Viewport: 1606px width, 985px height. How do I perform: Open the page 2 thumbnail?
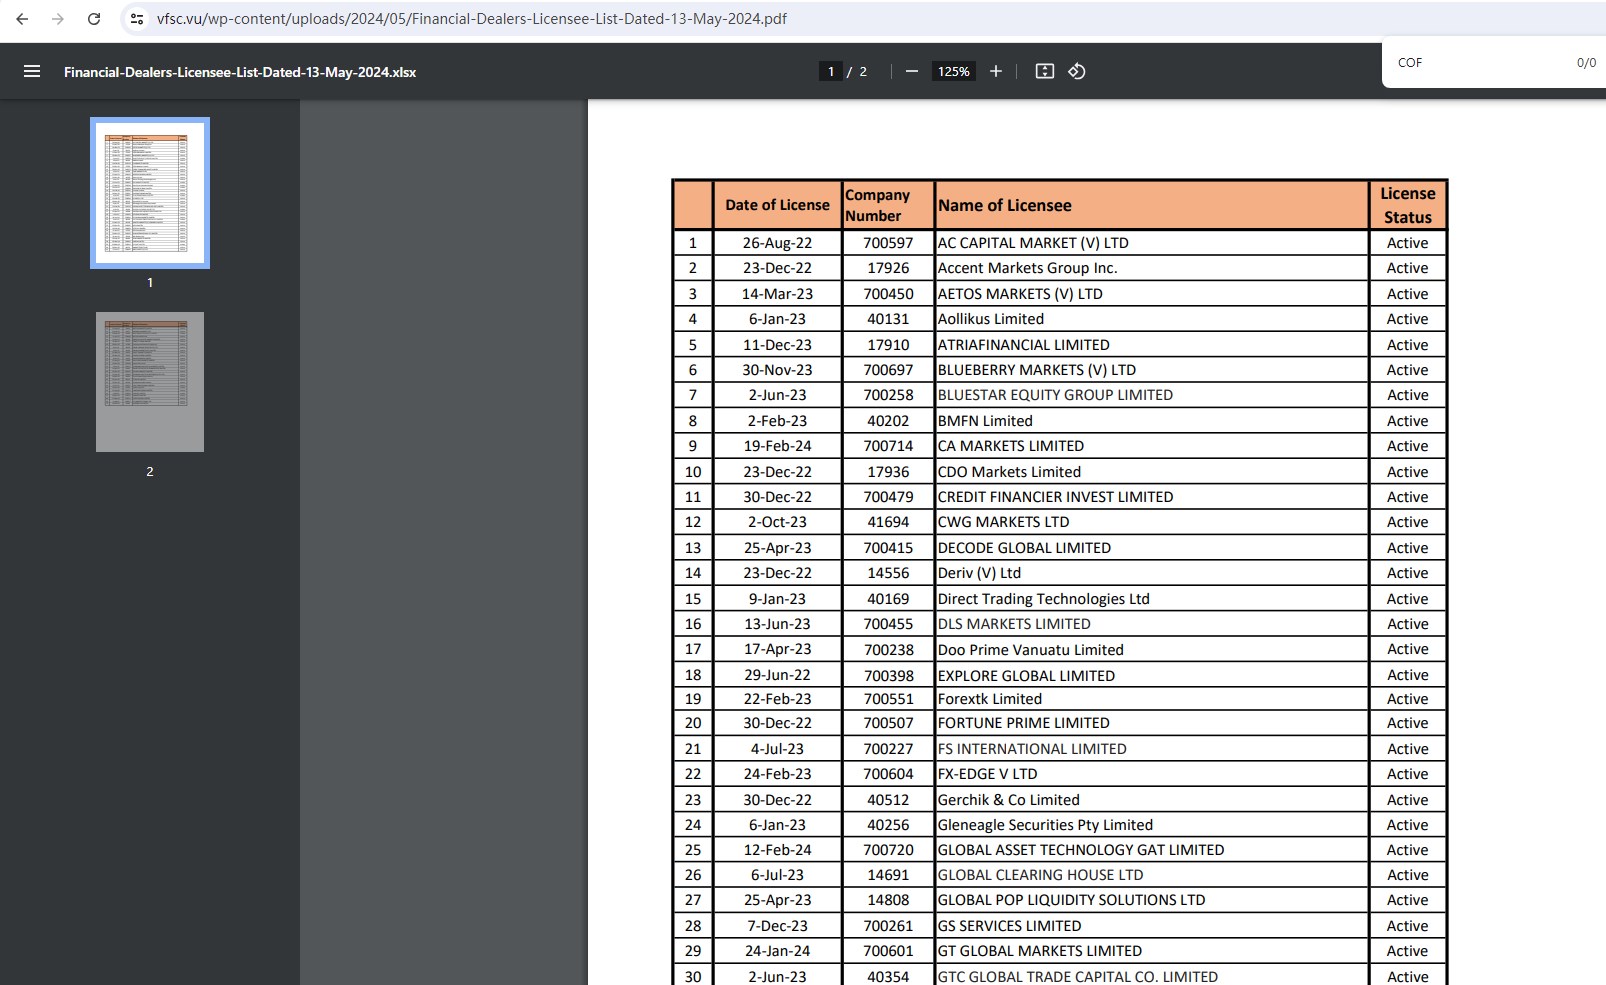coord(150,382)
